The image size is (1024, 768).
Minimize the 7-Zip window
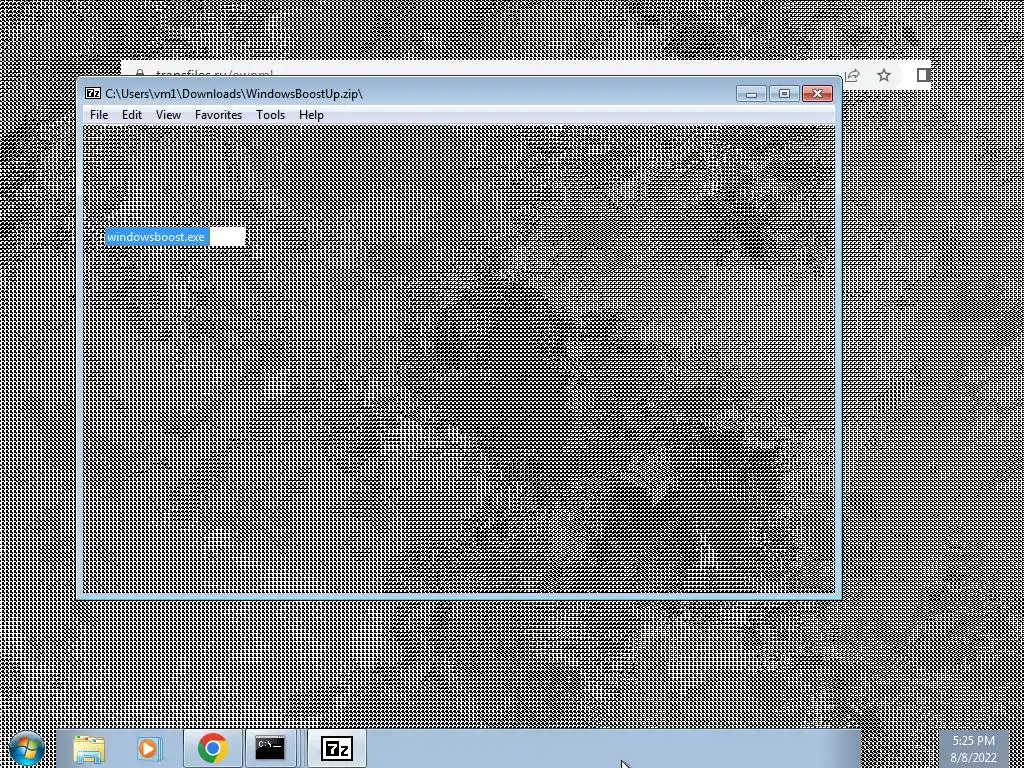pos(751,94)
